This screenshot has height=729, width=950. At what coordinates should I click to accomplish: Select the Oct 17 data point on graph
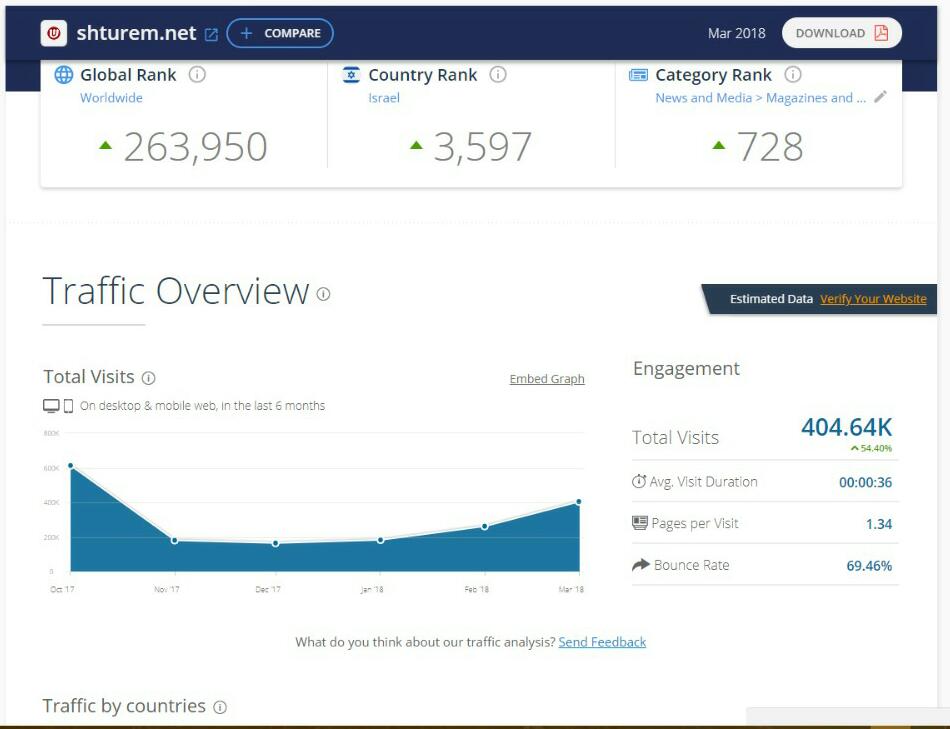point(70,466)
